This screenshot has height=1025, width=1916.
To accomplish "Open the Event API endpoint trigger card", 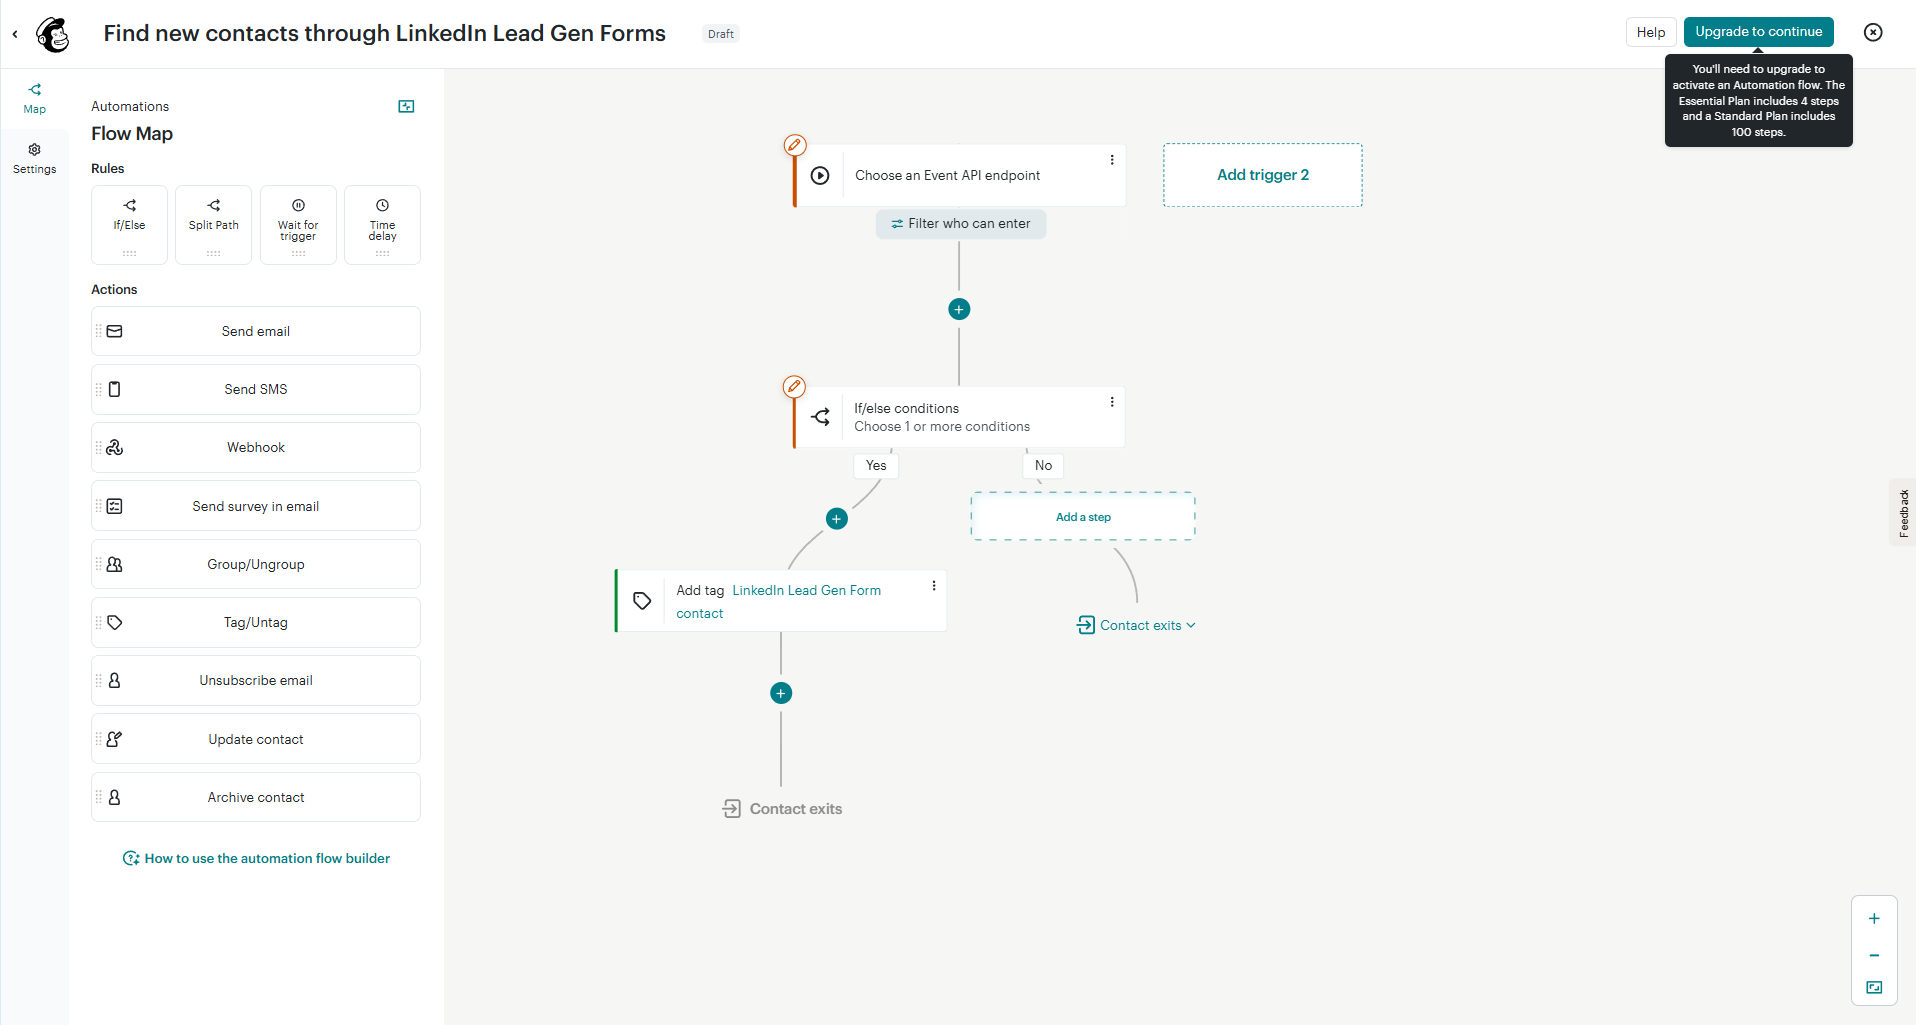I will pos(960,175).
